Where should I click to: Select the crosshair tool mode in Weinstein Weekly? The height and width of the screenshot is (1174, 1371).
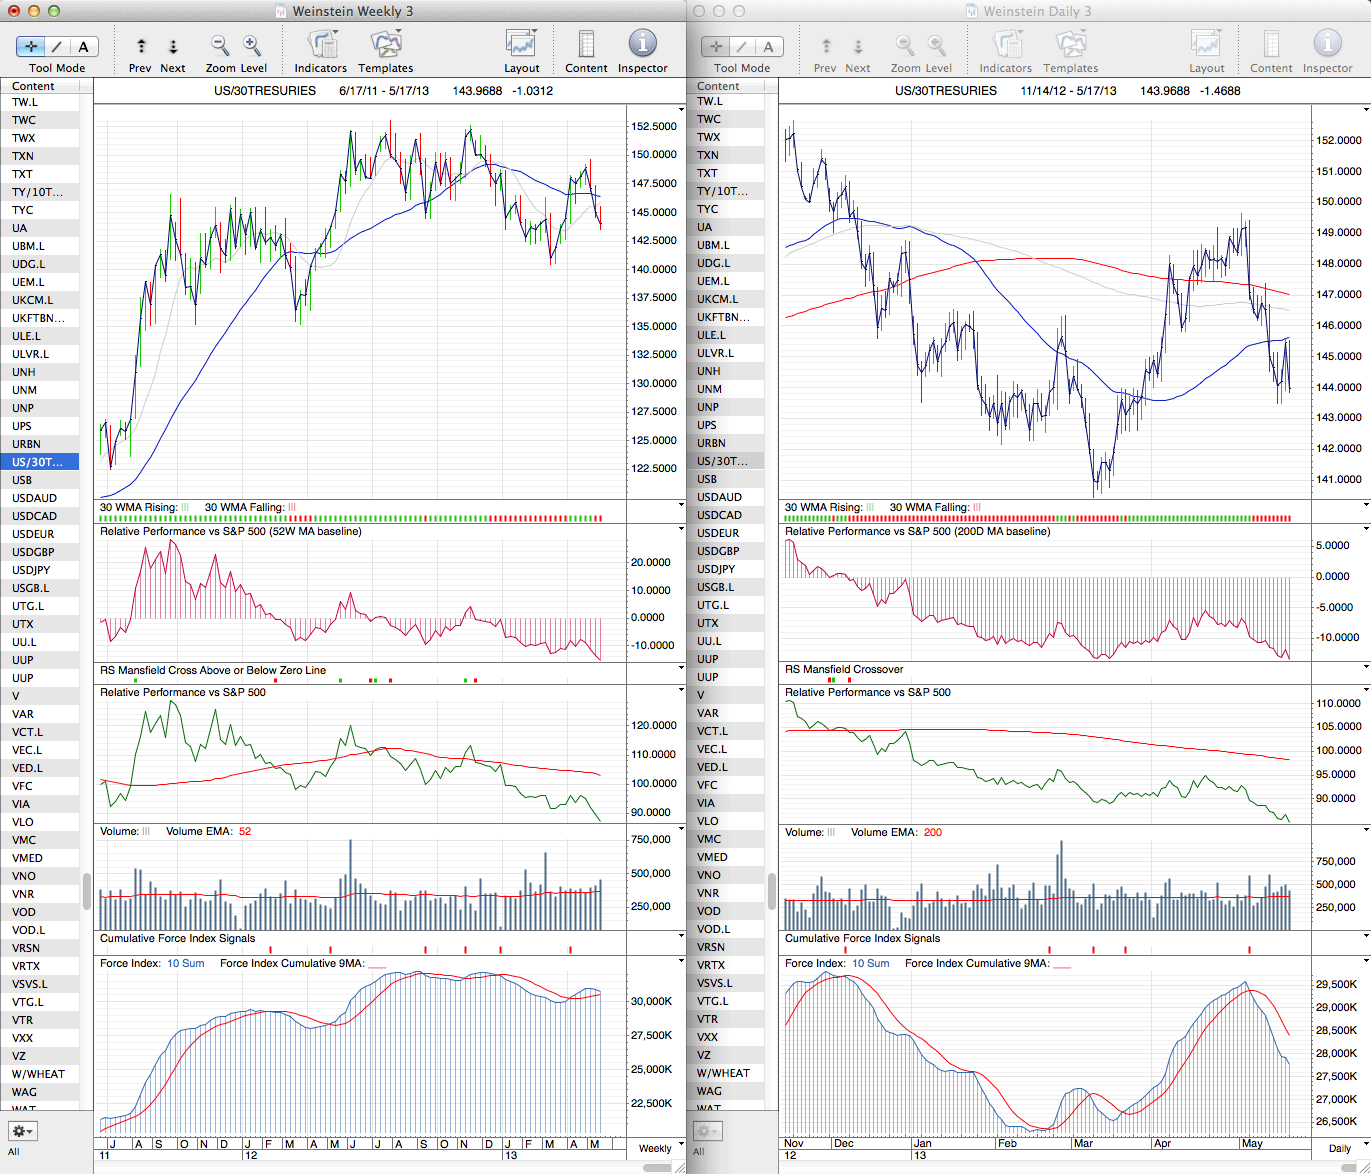(31, 46)
